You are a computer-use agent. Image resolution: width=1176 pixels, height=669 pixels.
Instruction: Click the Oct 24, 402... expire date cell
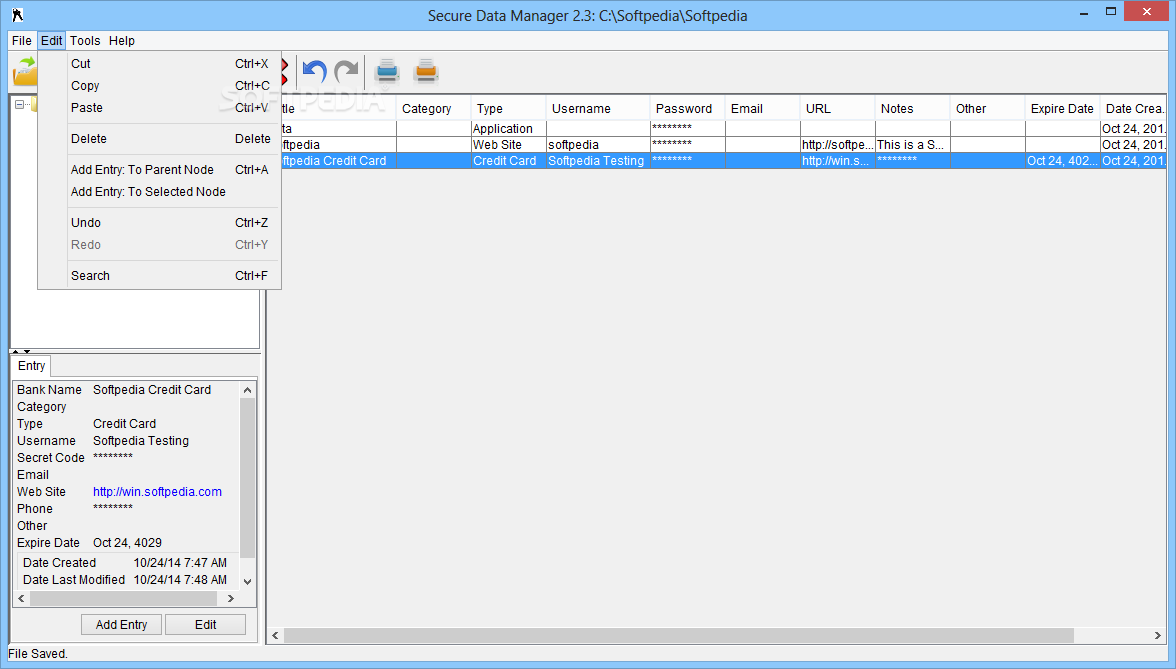point(1063,160)
